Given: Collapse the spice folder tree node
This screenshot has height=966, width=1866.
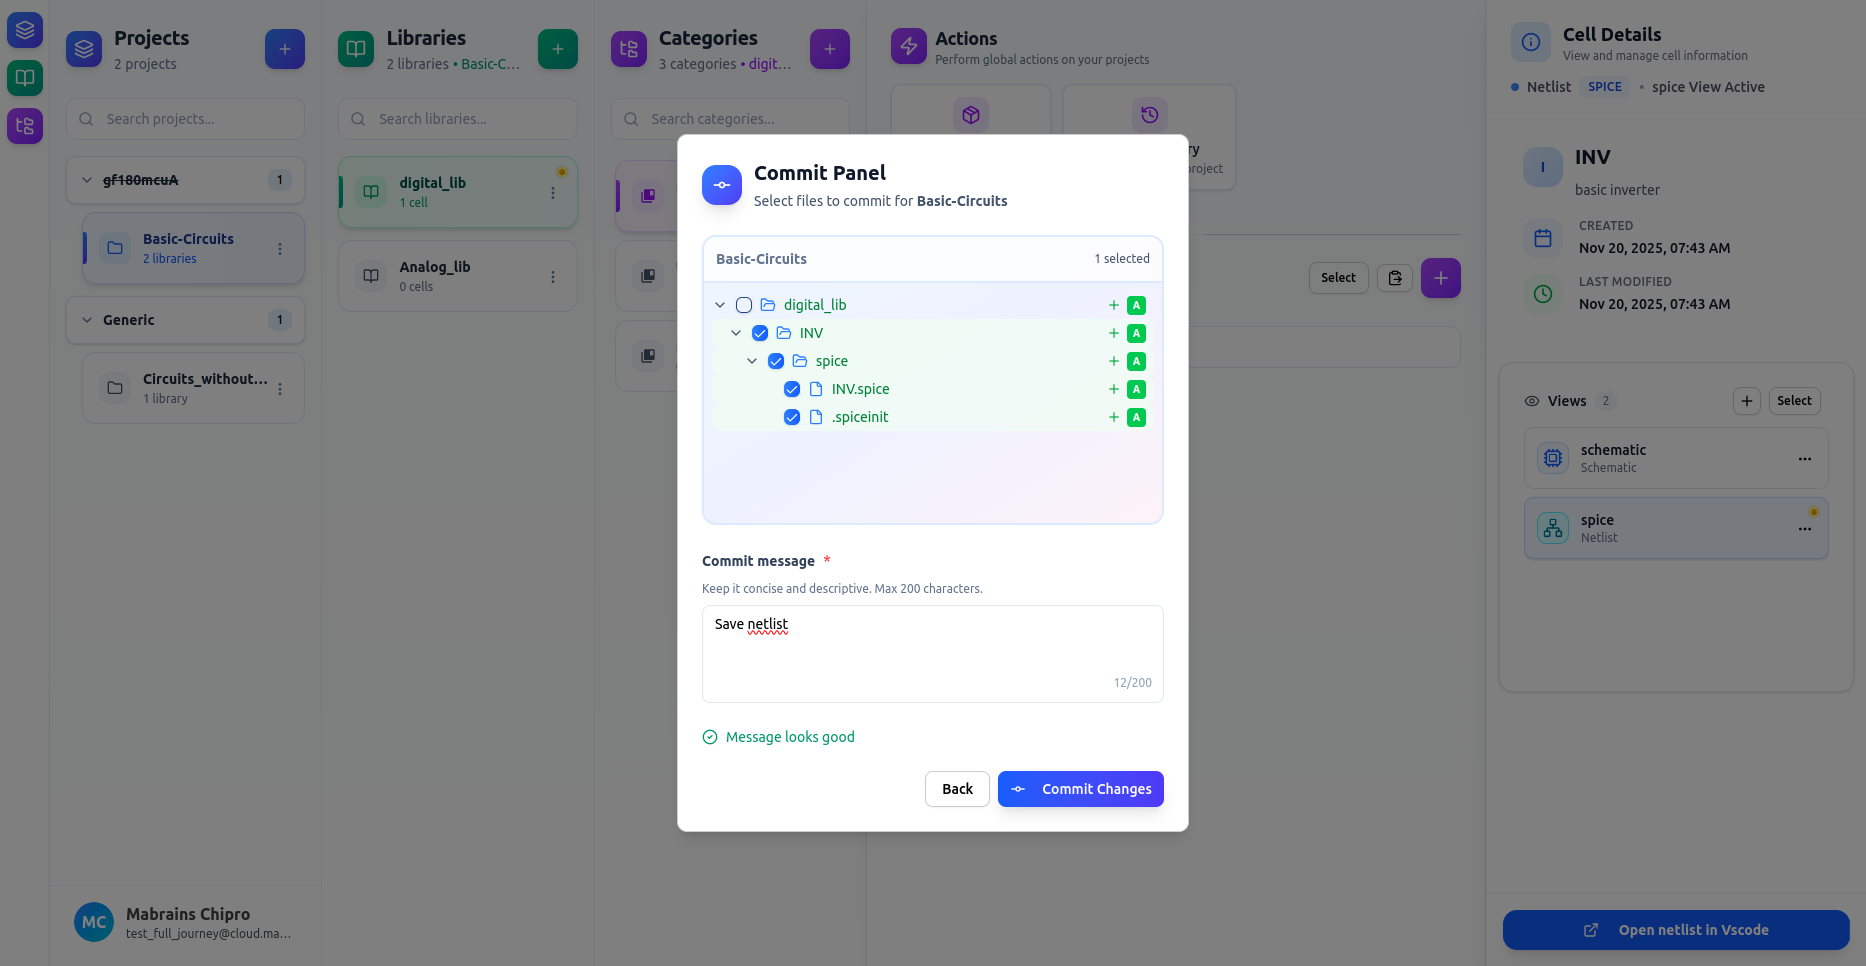Looking at the screenshot, I should coord(753,361).
